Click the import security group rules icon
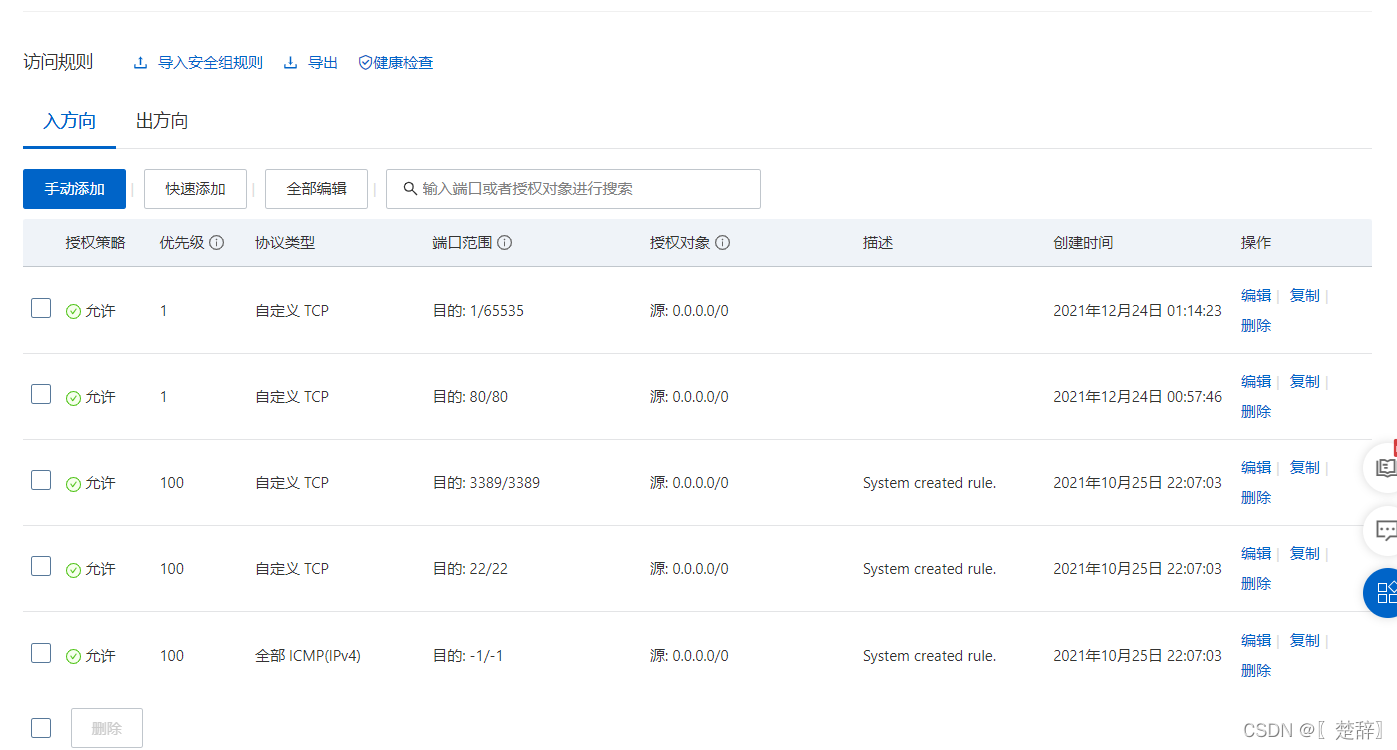 [x=140, y=63]
